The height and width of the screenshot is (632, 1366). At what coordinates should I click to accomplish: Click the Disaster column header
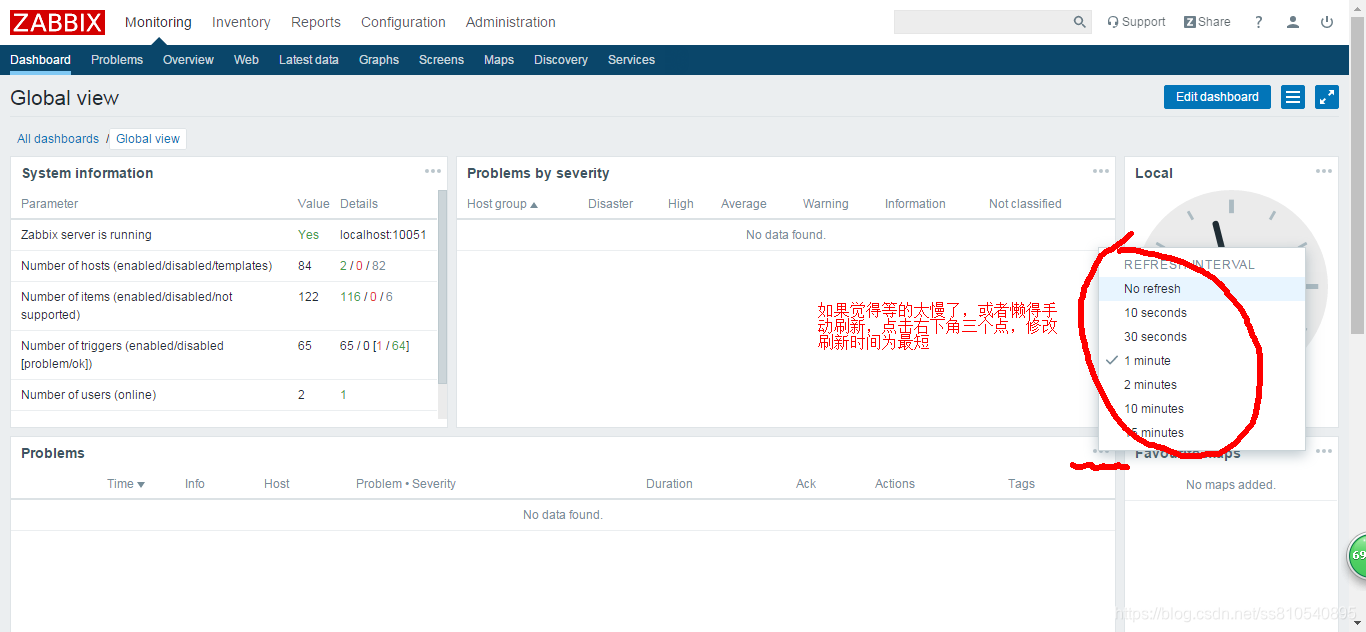pos(610,204)
